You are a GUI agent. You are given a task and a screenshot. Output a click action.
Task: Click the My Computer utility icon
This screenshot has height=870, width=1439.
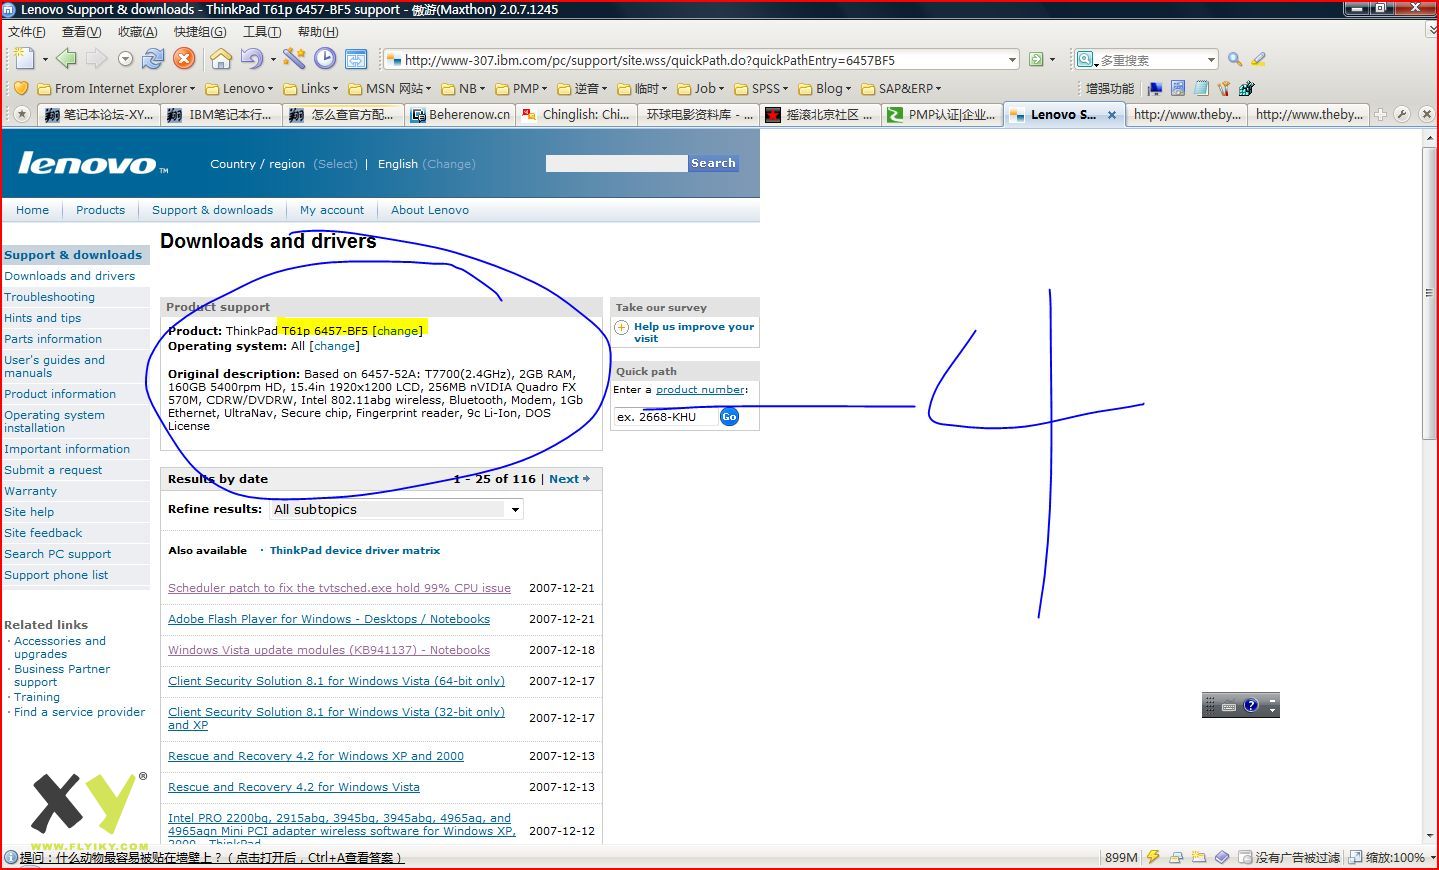1156,88
